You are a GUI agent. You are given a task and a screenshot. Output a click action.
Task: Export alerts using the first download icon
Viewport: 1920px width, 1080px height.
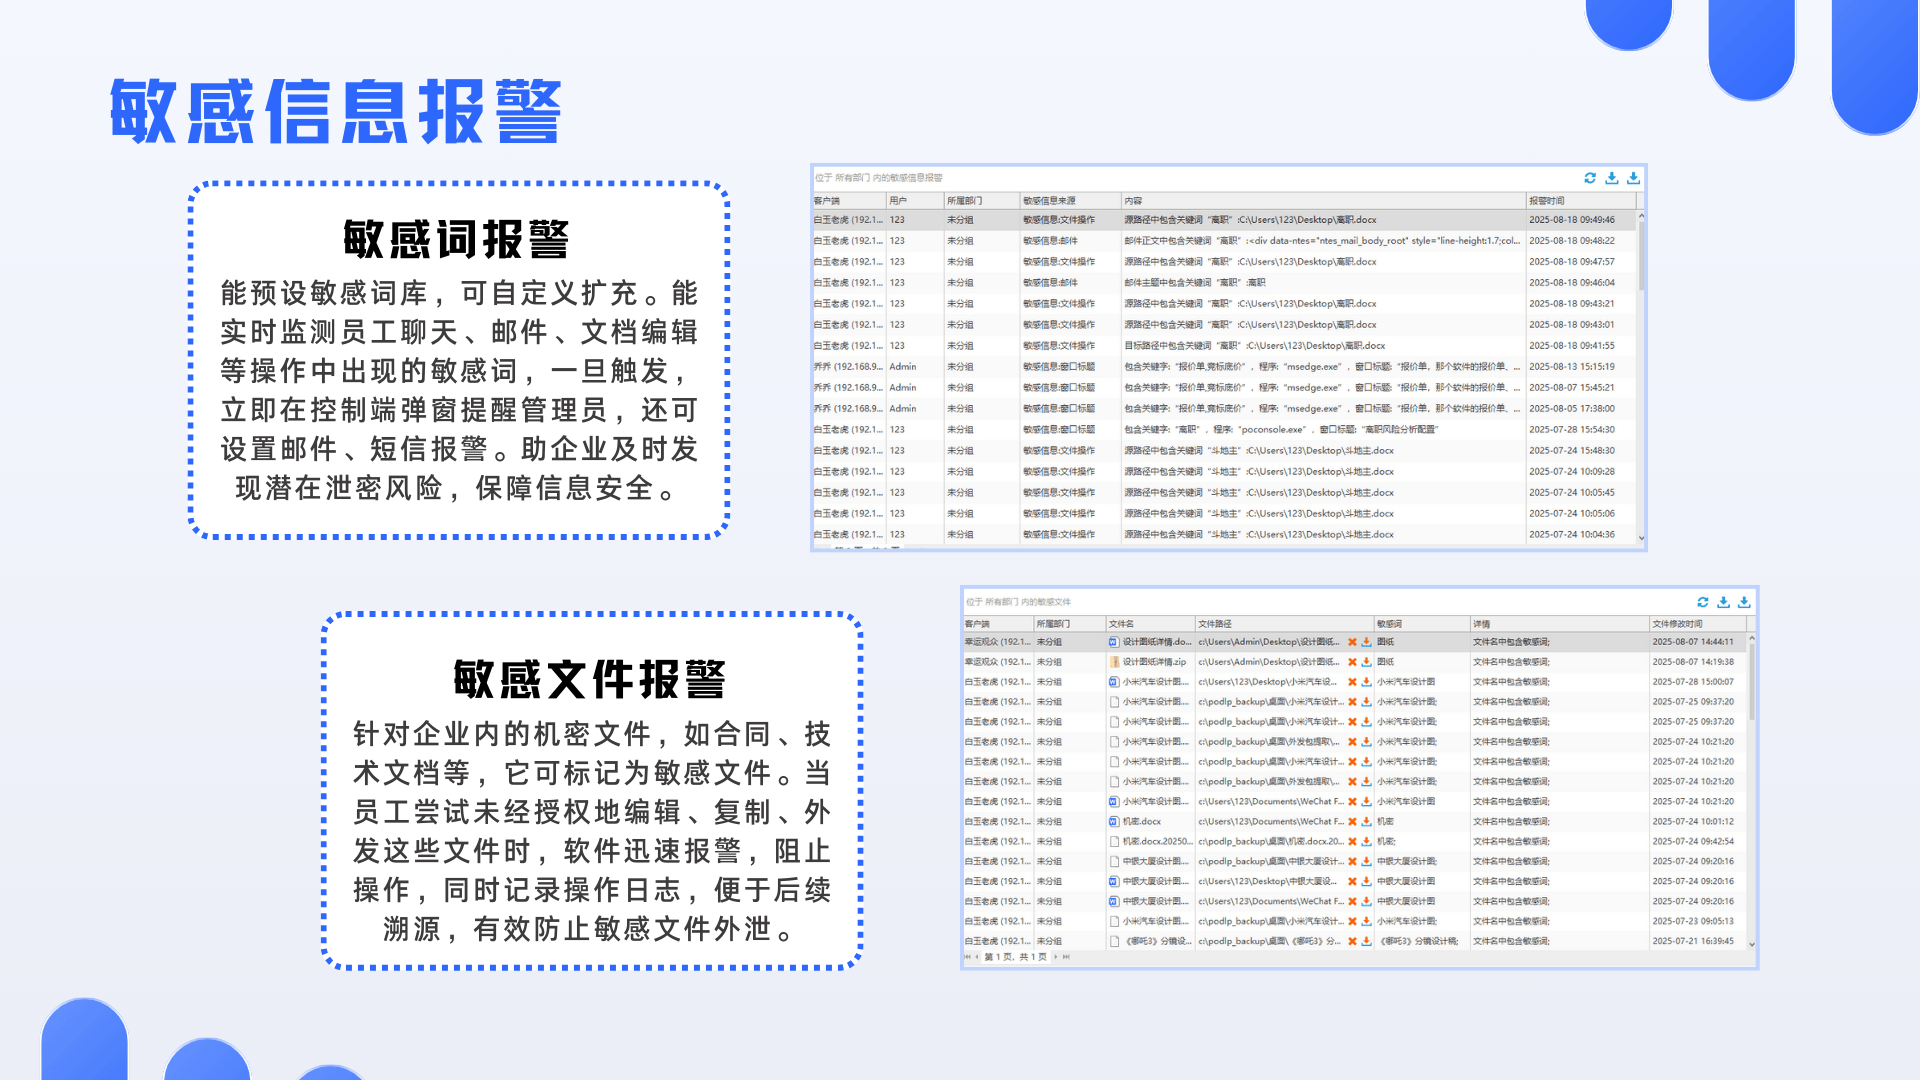click(1611, 178)
